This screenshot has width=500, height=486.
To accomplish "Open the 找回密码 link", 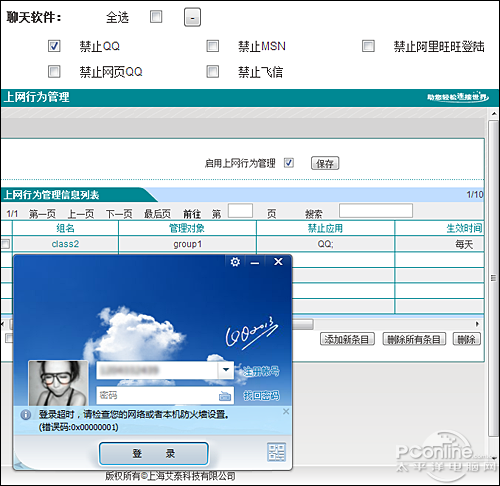I will coord(261,396).
